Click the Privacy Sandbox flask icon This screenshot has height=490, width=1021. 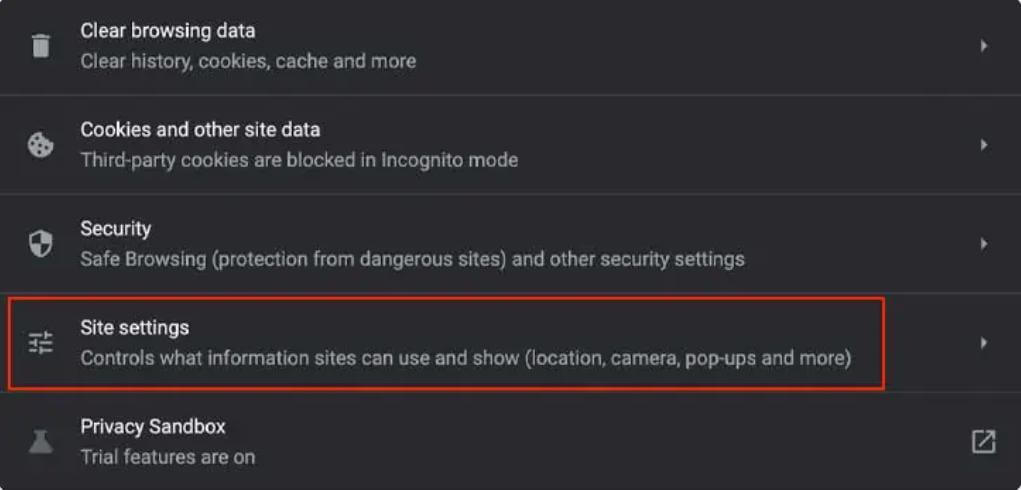(x=41, y=441)
